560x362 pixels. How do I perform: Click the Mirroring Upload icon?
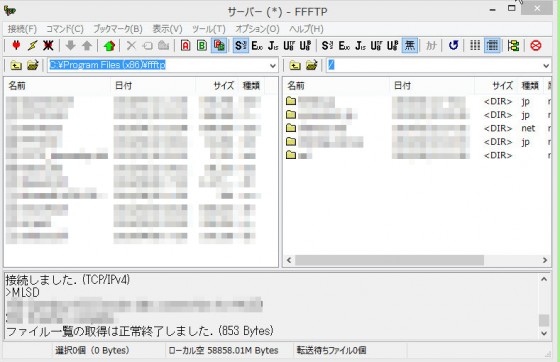point(109,45)
